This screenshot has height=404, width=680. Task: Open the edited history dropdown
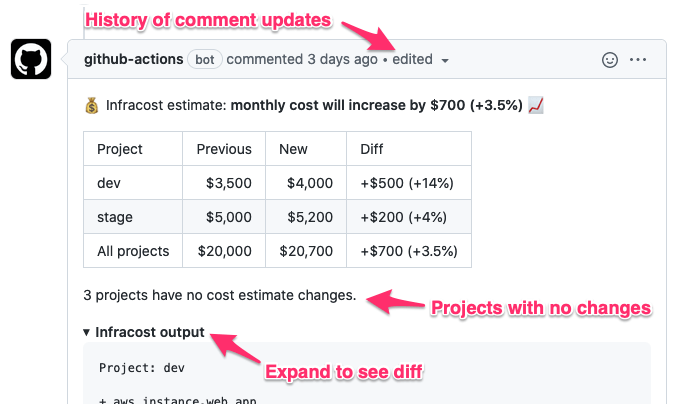click(x=420, y=60)
